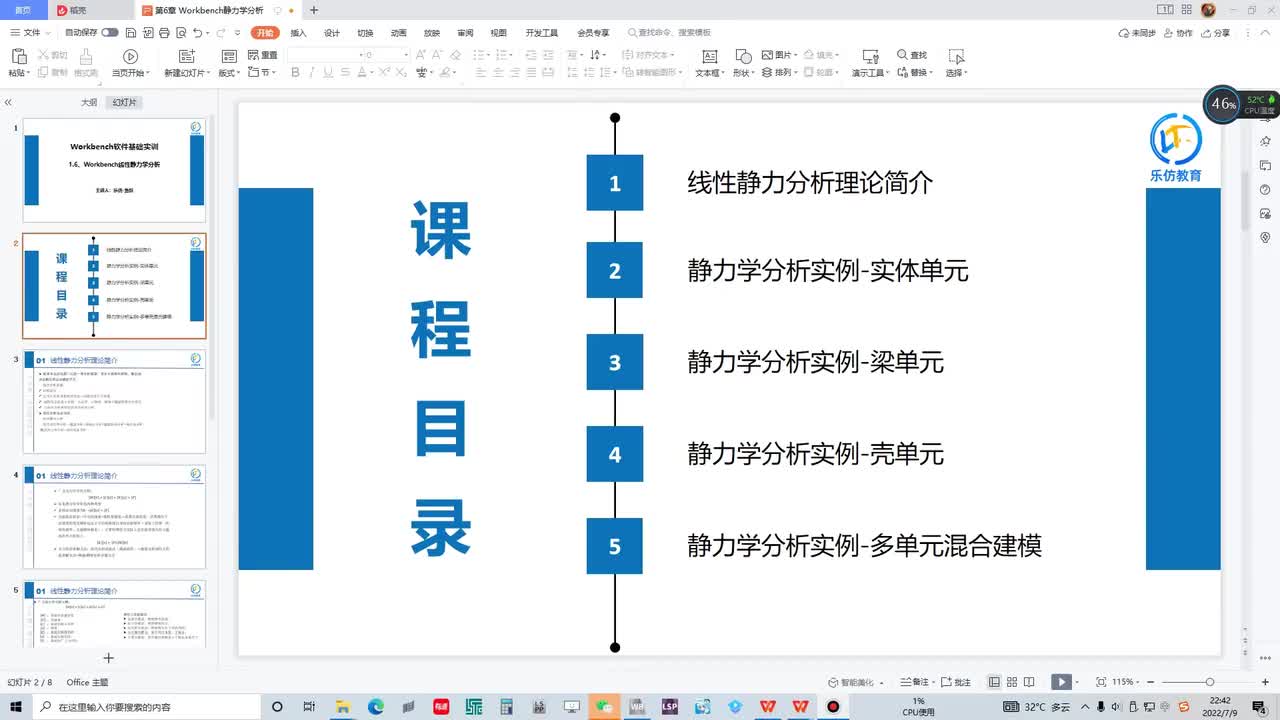This screenshot has width=1280, height=720.
Task: Open the Animation (动画) tab
Action: click(x=398, y=33)
